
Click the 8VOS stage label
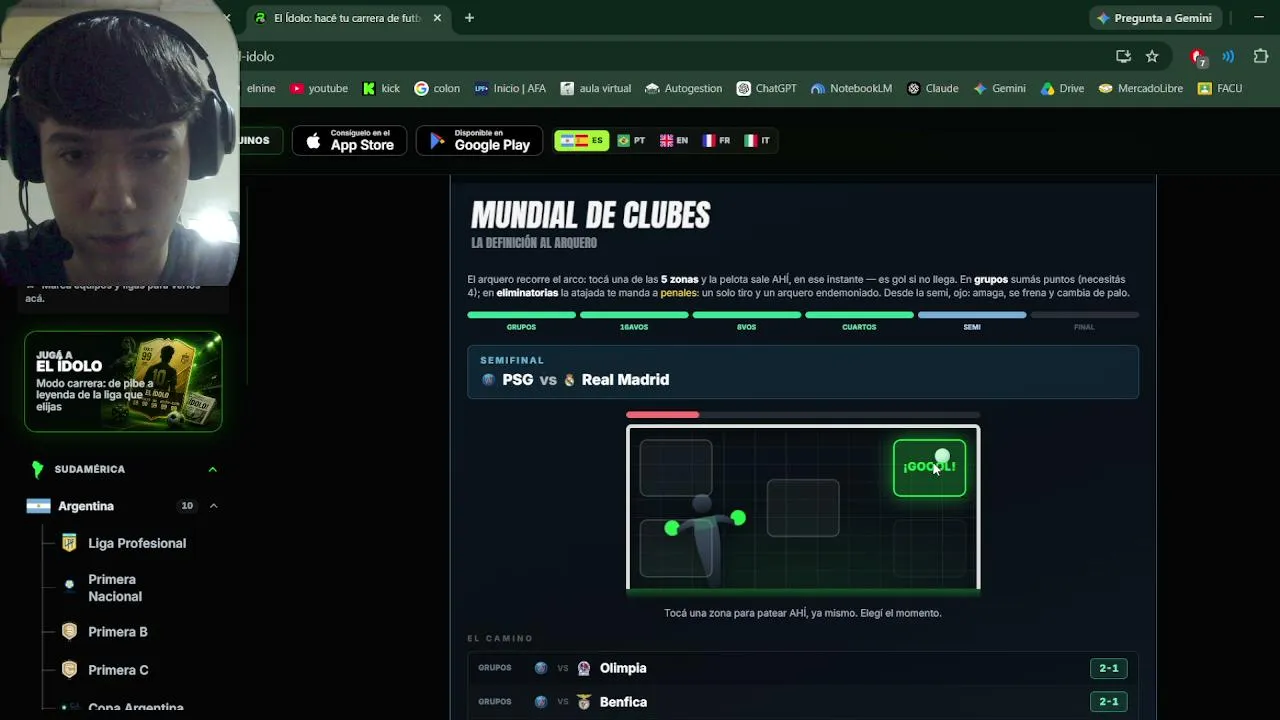click(747, 327)
